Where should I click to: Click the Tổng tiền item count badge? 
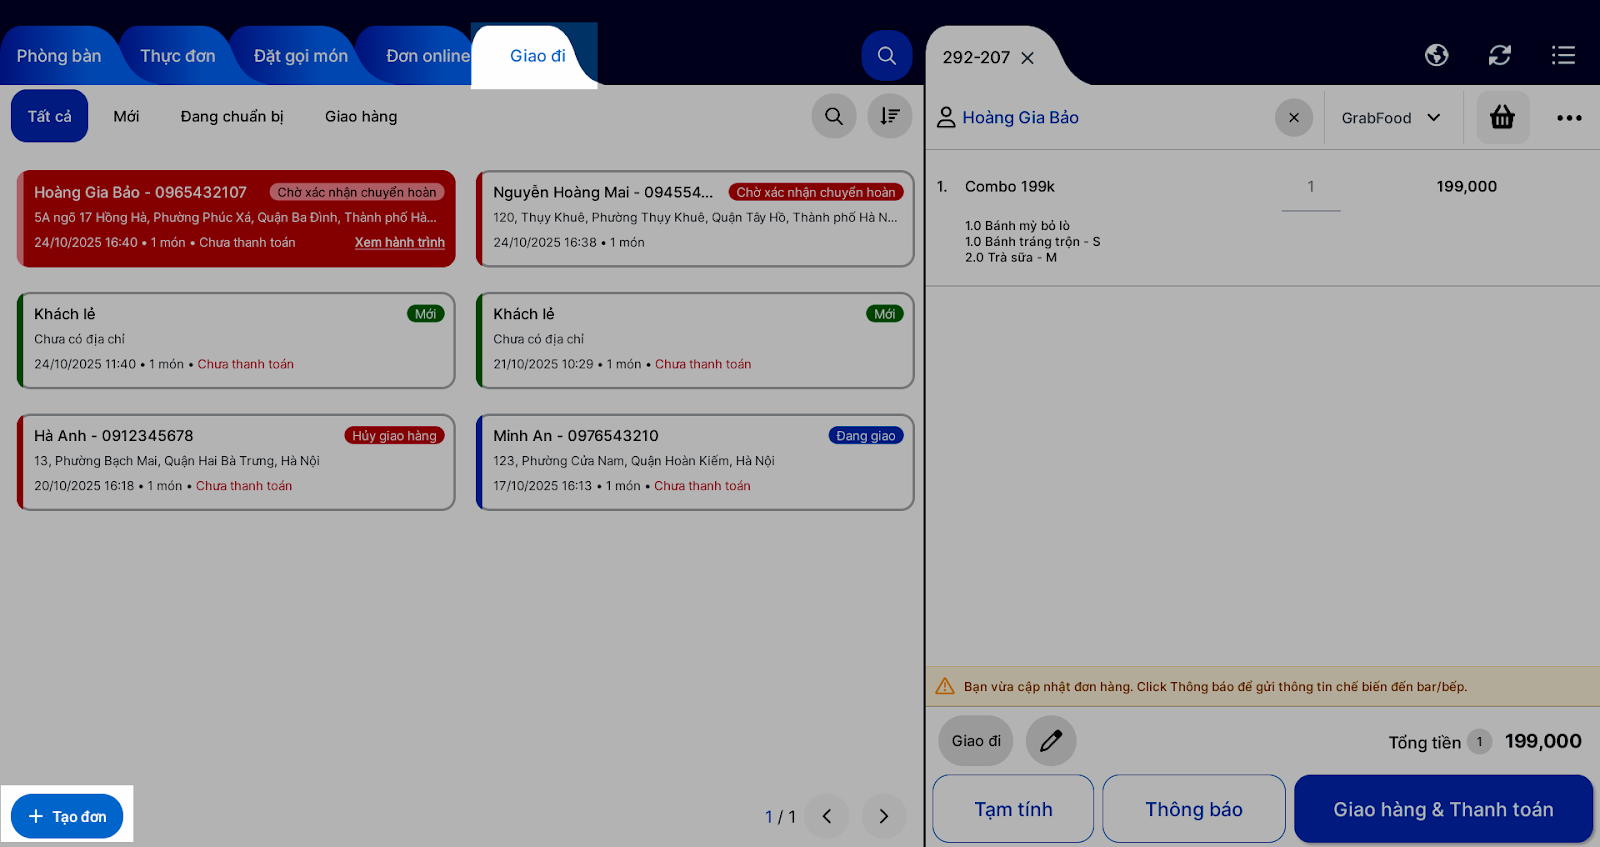pos(1479,742)
